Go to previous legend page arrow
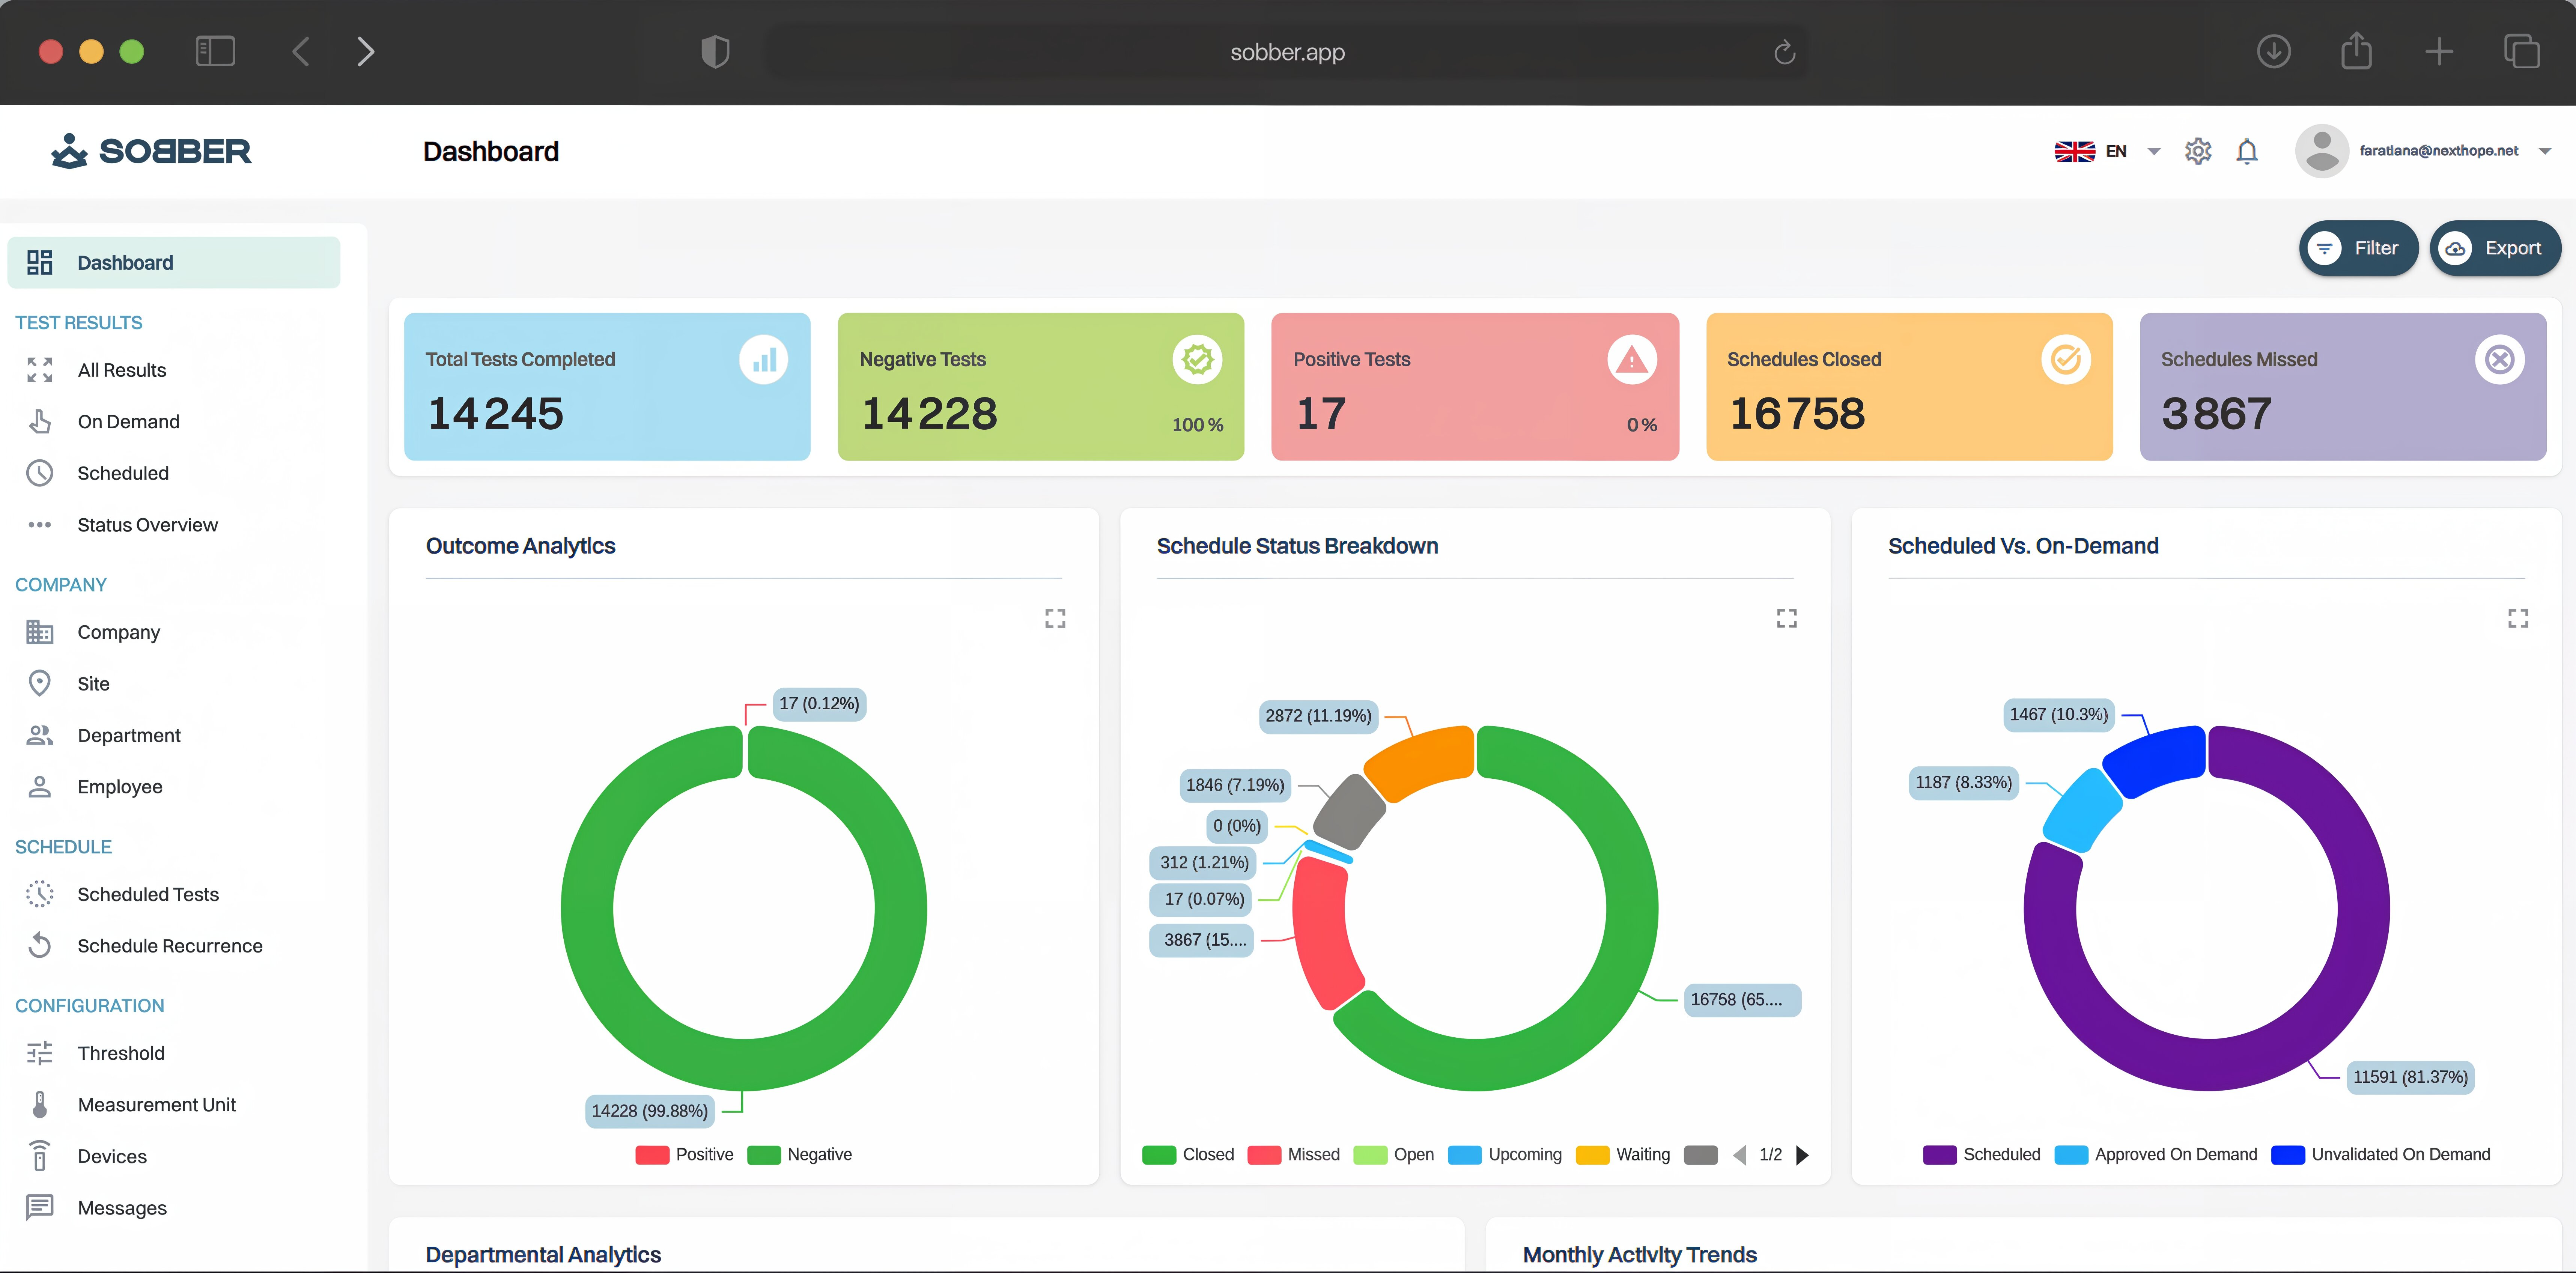The width and height of the screenshot is (2576, 1273). click(x=1740, y=1155)
